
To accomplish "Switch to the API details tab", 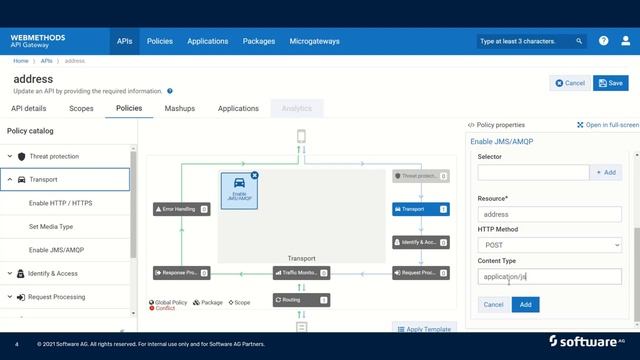I will point(29,109).
